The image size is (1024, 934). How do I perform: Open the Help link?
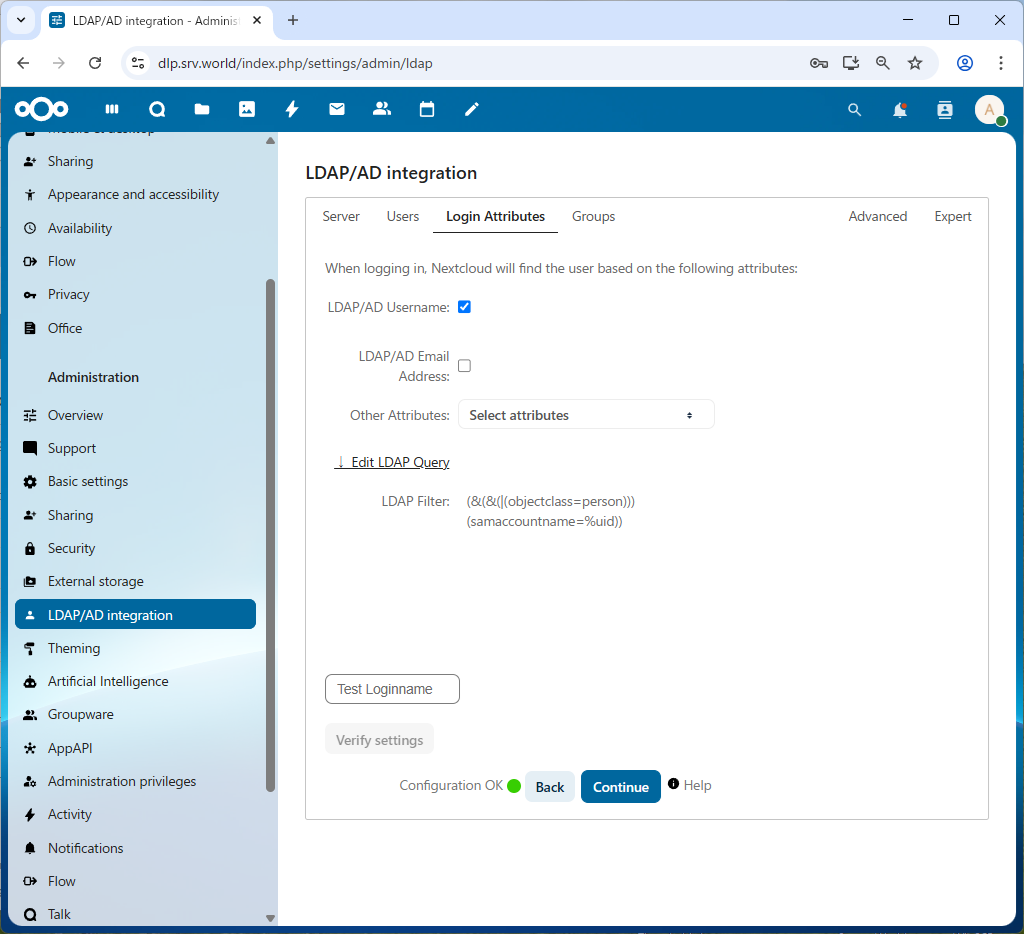[697, 785]
